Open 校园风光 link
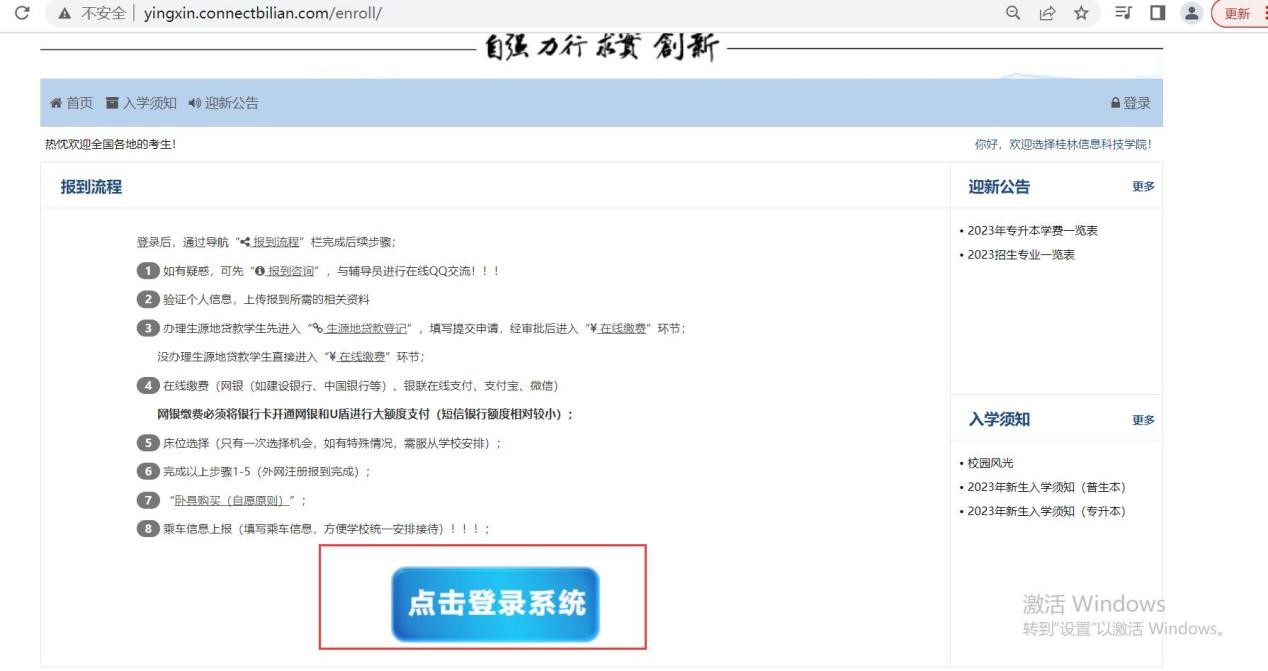The height and width of the screenshot is (671, 1268). coord(990,463)
